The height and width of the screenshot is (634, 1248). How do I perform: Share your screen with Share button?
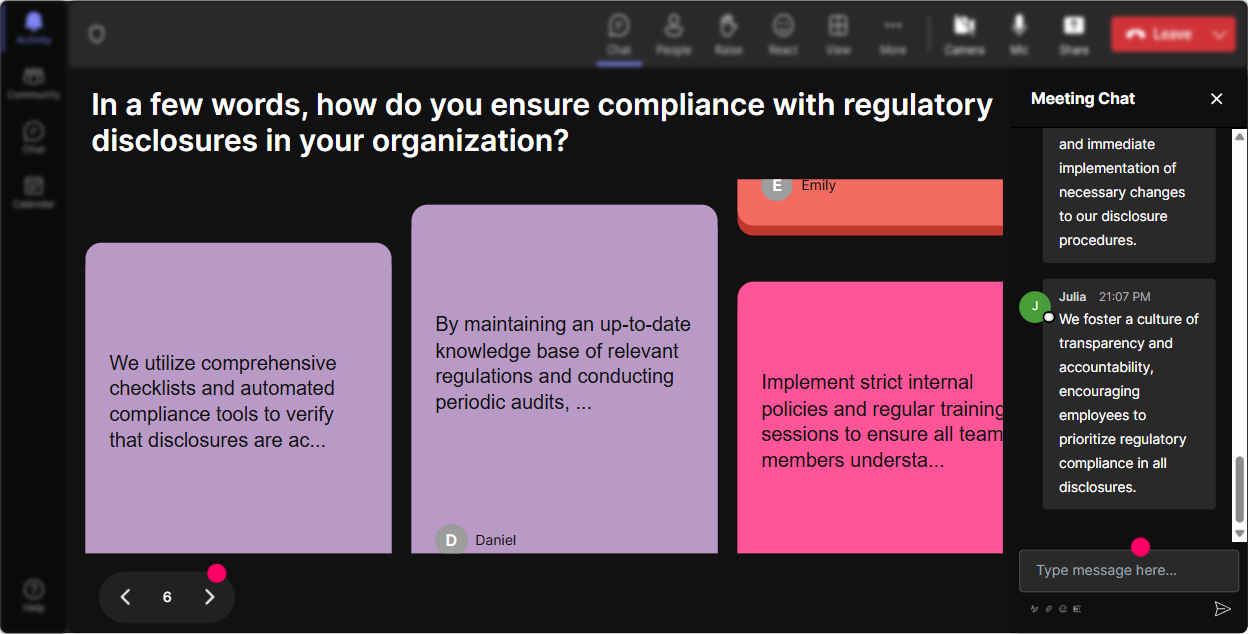click(1074, 33)
